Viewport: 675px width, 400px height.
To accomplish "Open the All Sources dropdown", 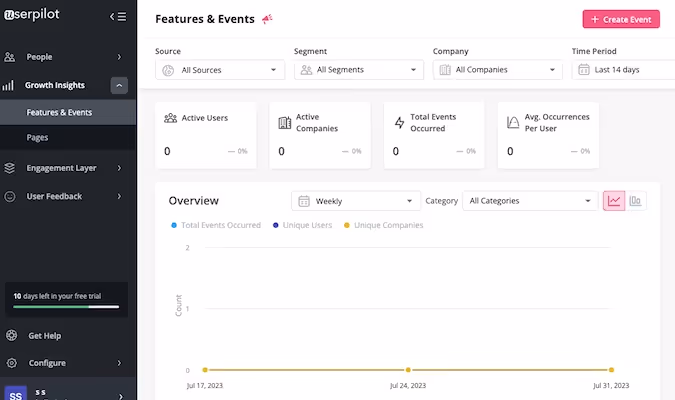I will pyautogui.click(x=220, y=70).
